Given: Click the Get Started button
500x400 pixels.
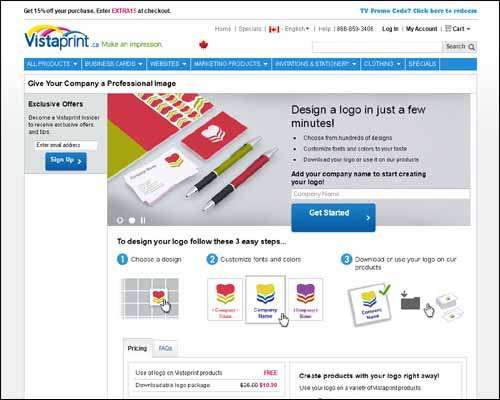Looking at the screenshot, I should (x=333, y=217).
